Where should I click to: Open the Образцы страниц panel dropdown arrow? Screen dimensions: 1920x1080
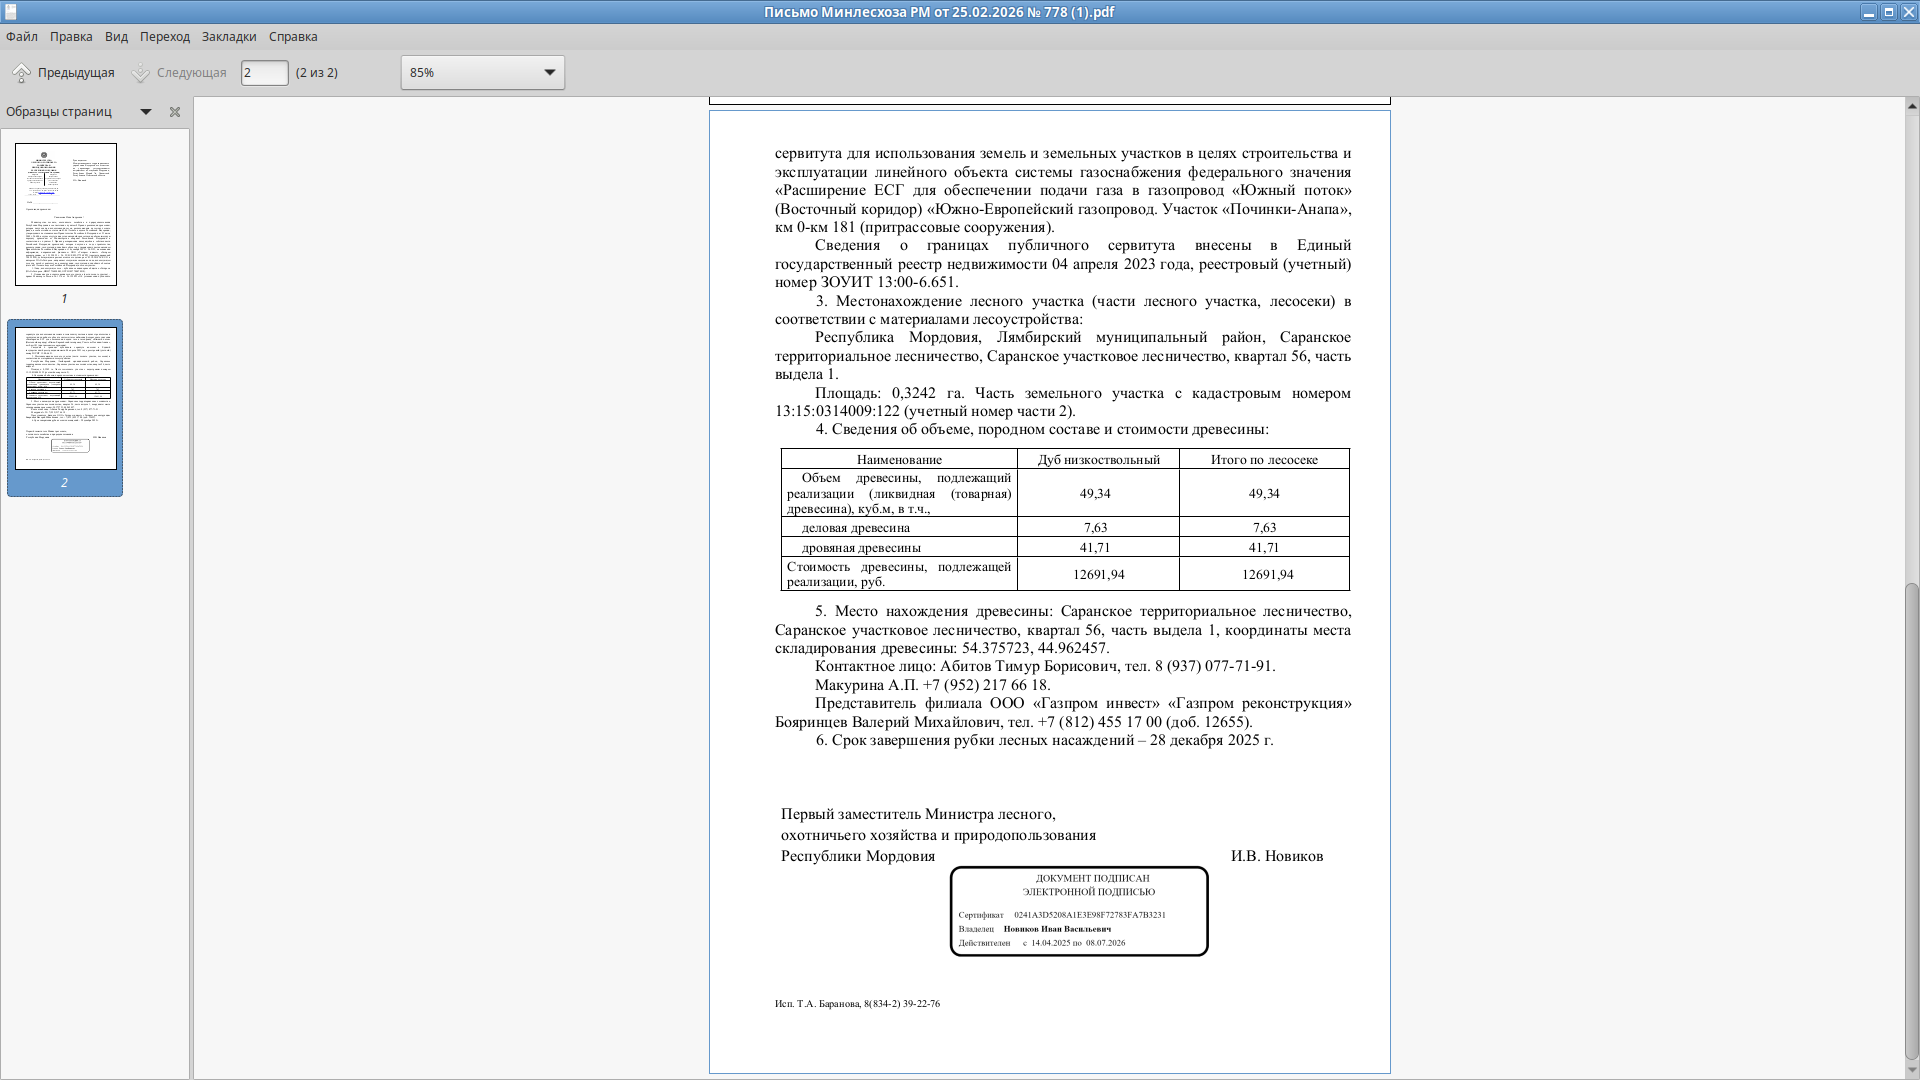(146, 112)
